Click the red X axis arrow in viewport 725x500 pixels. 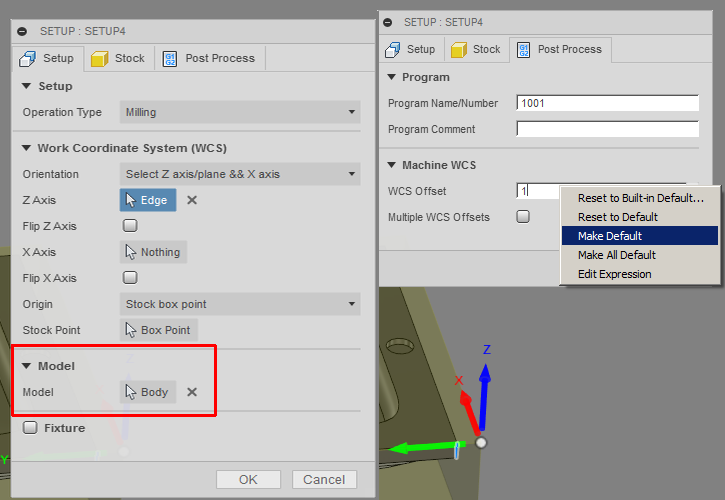(470, 413)
